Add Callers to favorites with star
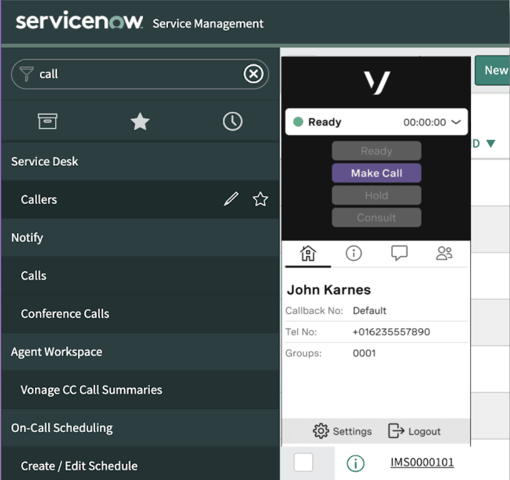Image resolution: width=510 pixels, height=480 pixels. coord(260,199)
